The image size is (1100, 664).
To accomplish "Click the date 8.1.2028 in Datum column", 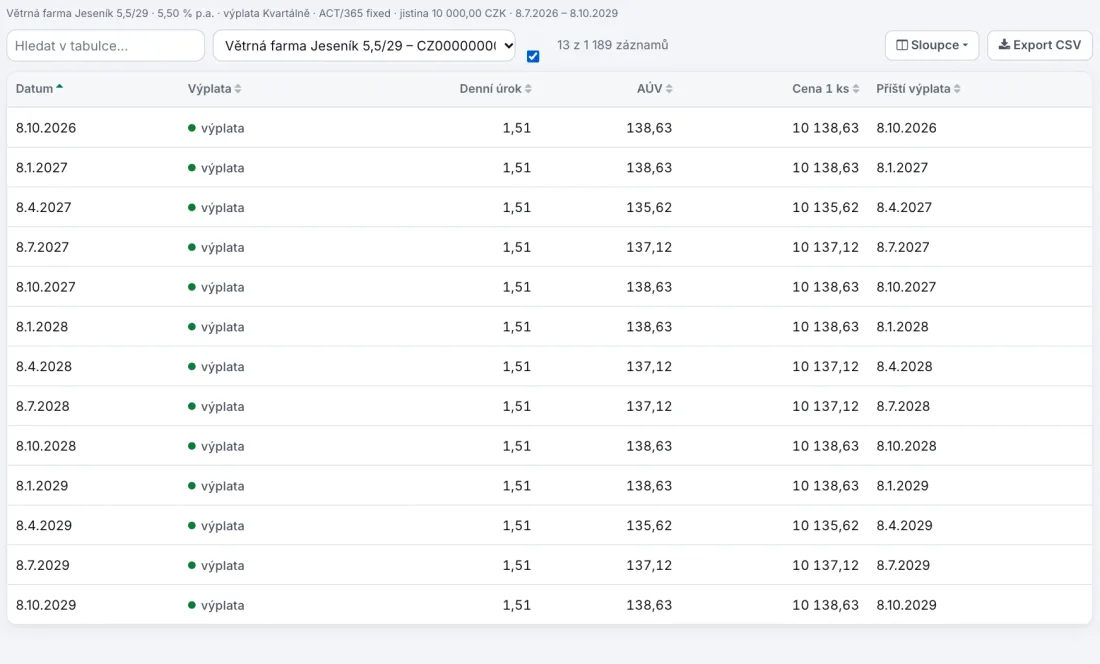I will [41, 327].
